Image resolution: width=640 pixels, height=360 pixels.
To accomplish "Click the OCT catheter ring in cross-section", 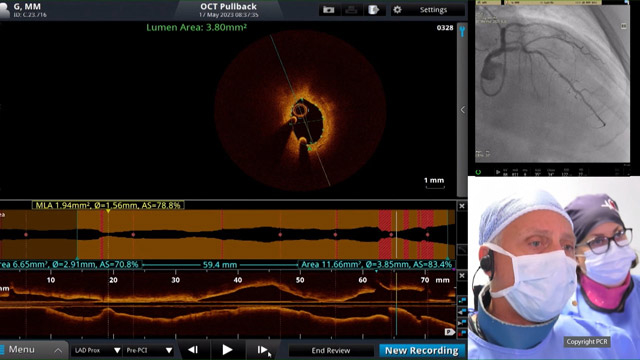I will click(x=300, y=110).
